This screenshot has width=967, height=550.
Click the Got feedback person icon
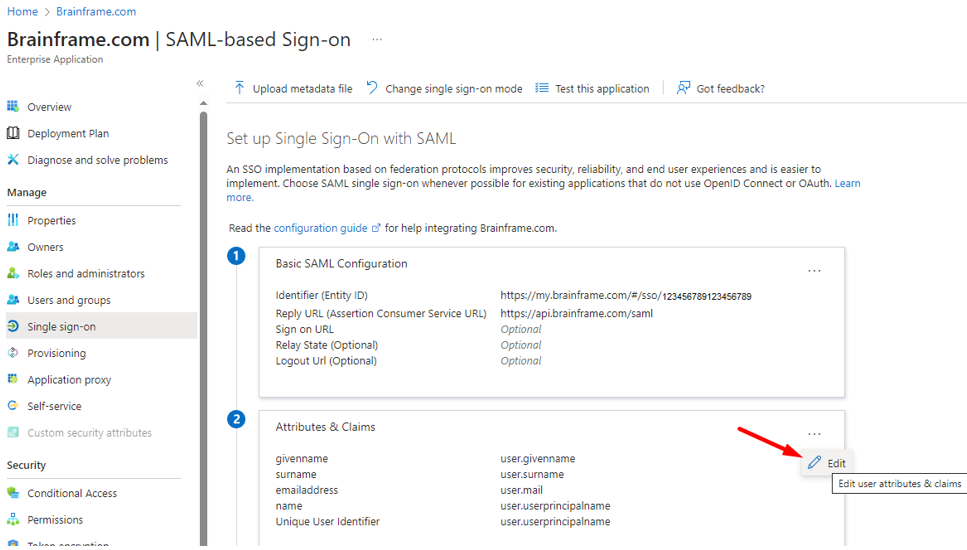click(683, 88)
